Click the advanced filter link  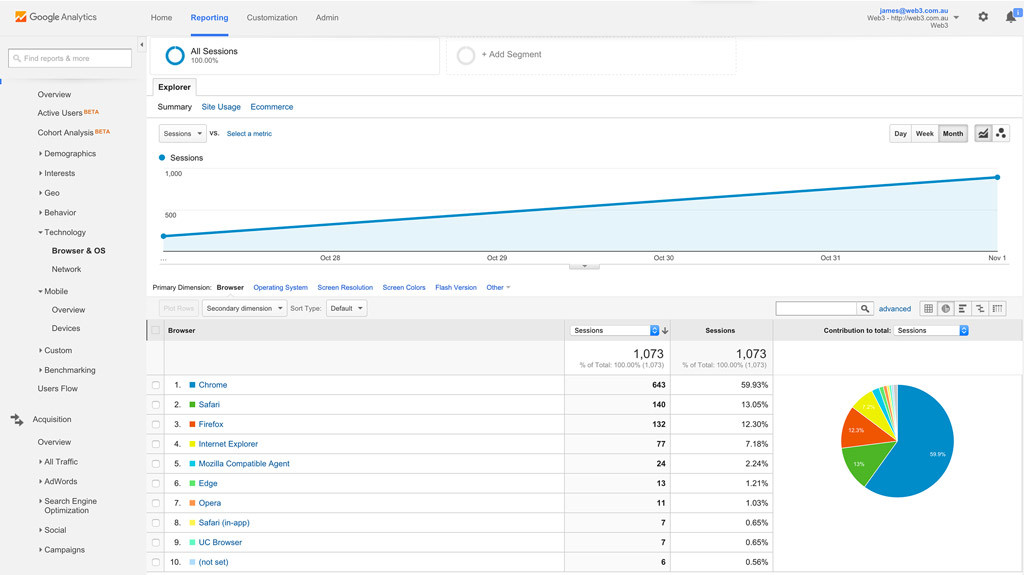[895, 308]
